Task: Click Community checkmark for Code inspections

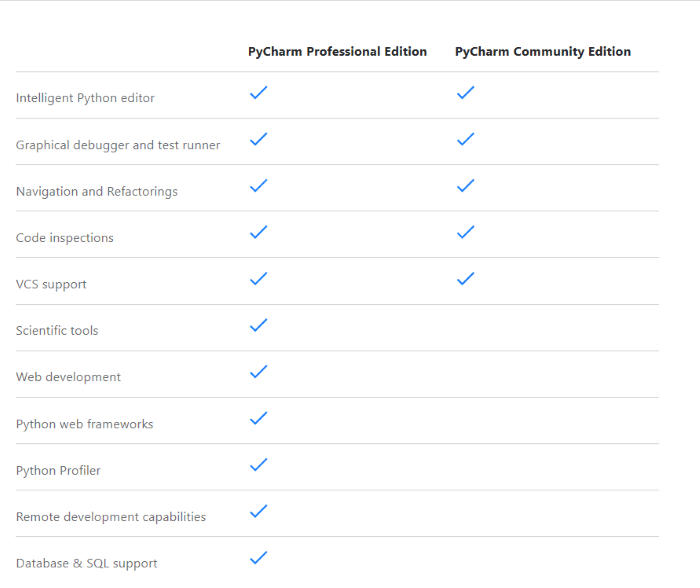Action: tap(465, 232)
